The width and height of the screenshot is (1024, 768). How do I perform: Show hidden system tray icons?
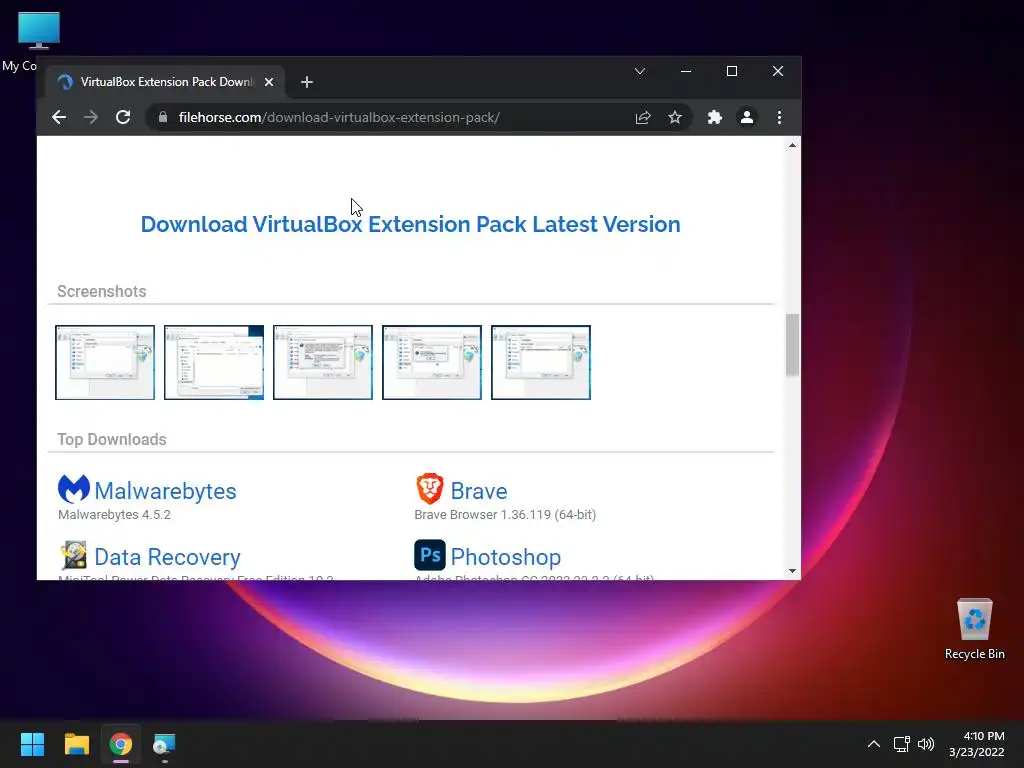[x=873, y=744]
